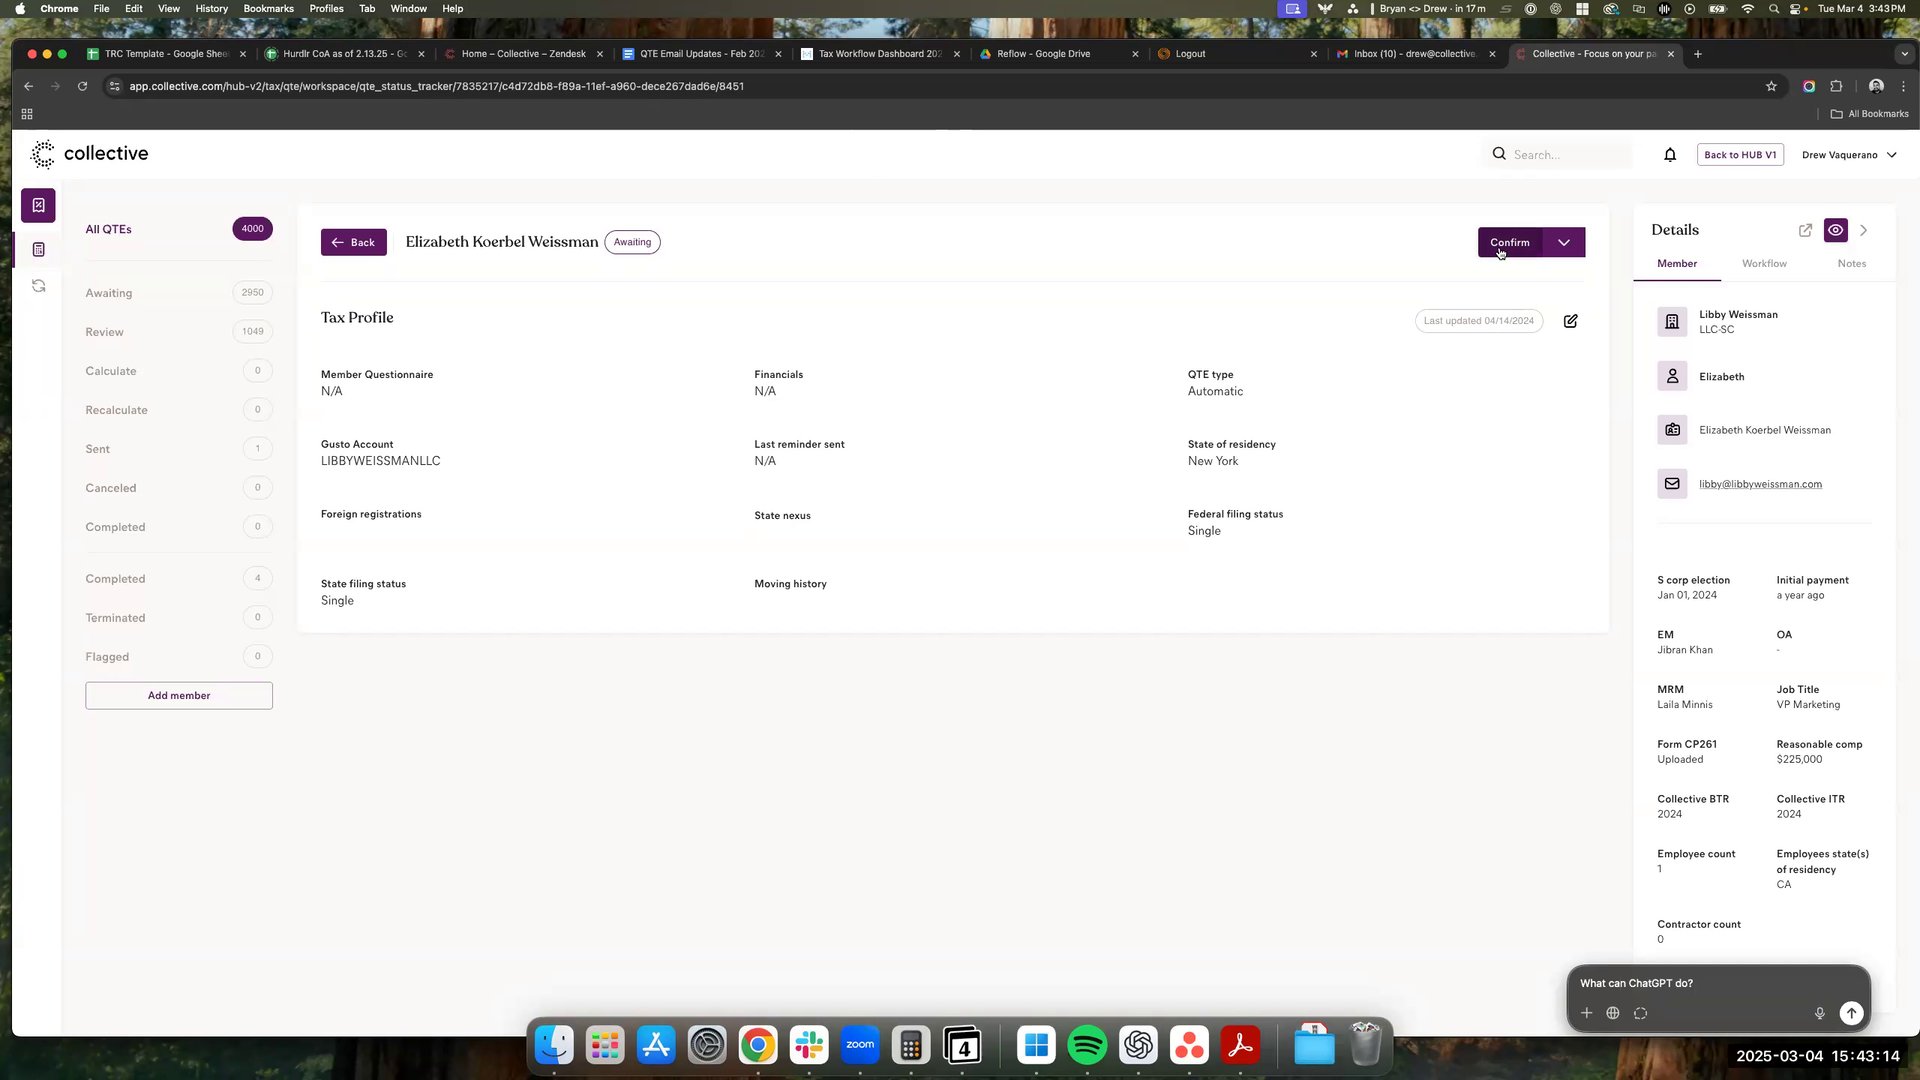Click the refresh cycle sidebar icon
This screenshot has height=1080, width=1920.
click(39, 286)
